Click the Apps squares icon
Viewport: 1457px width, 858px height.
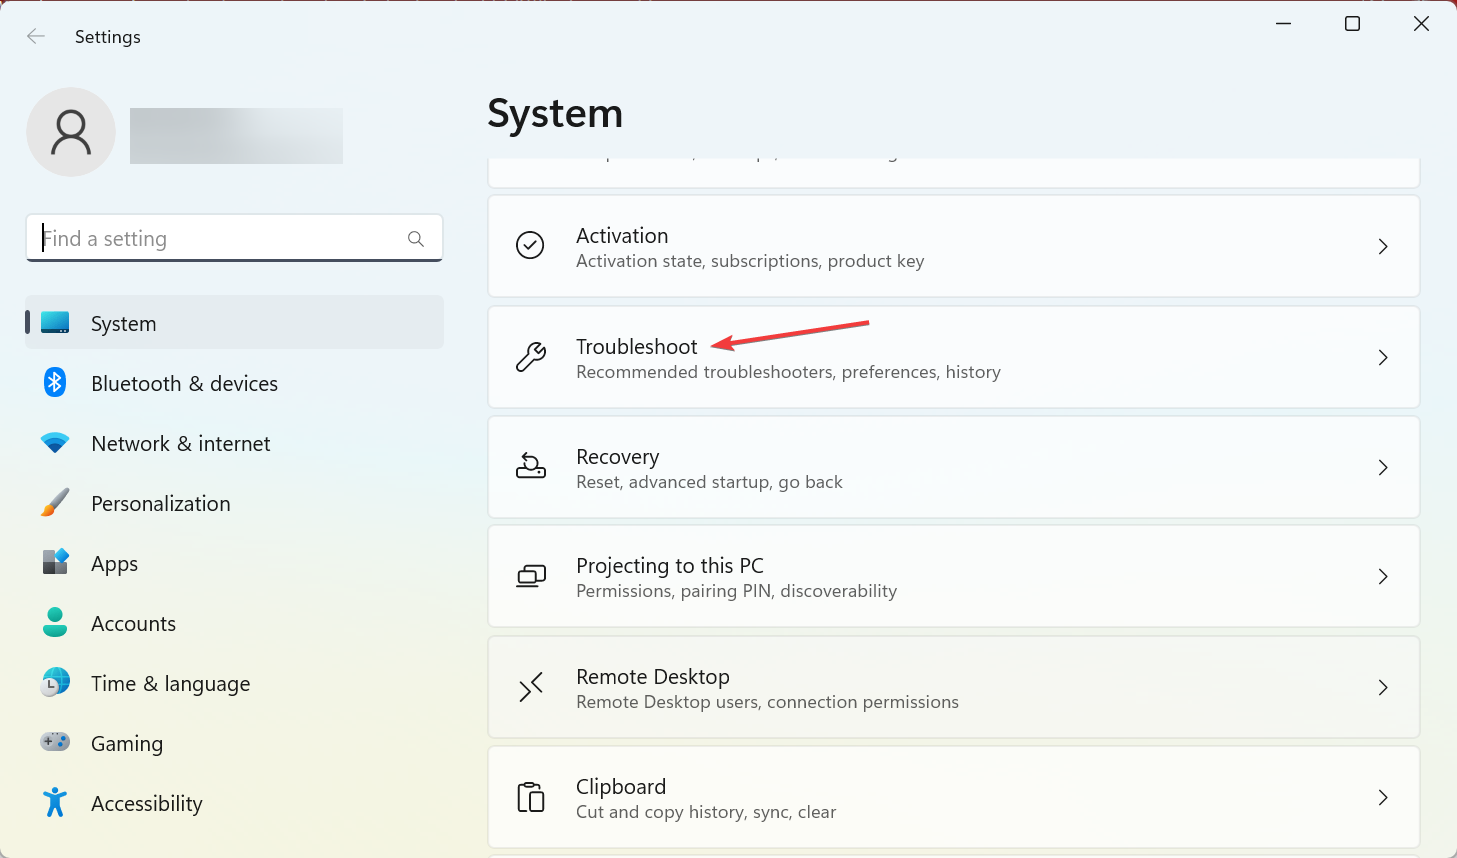pyautogui.click(x=55, y=562)
